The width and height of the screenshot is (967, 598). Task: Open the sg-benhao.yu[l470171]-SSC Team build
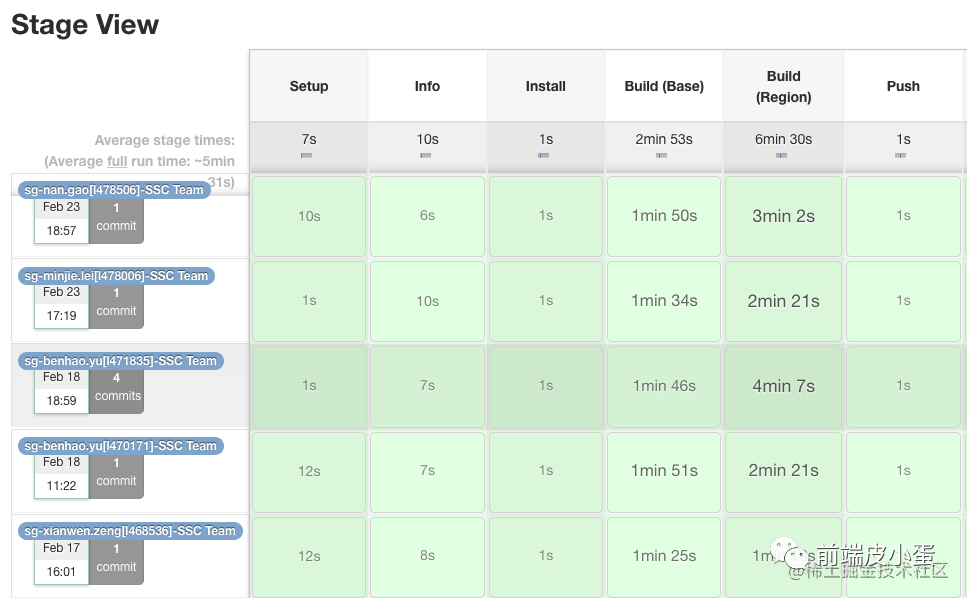coord(120,446)
